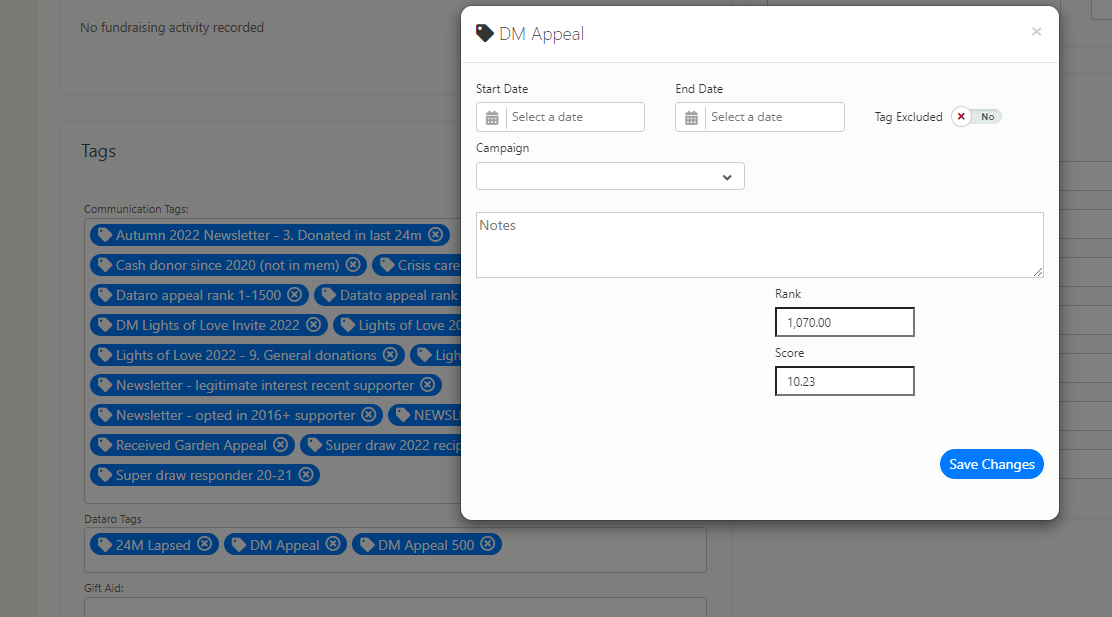Click the Communication Tags label
Screen dimensions: 1112x617
136,209
